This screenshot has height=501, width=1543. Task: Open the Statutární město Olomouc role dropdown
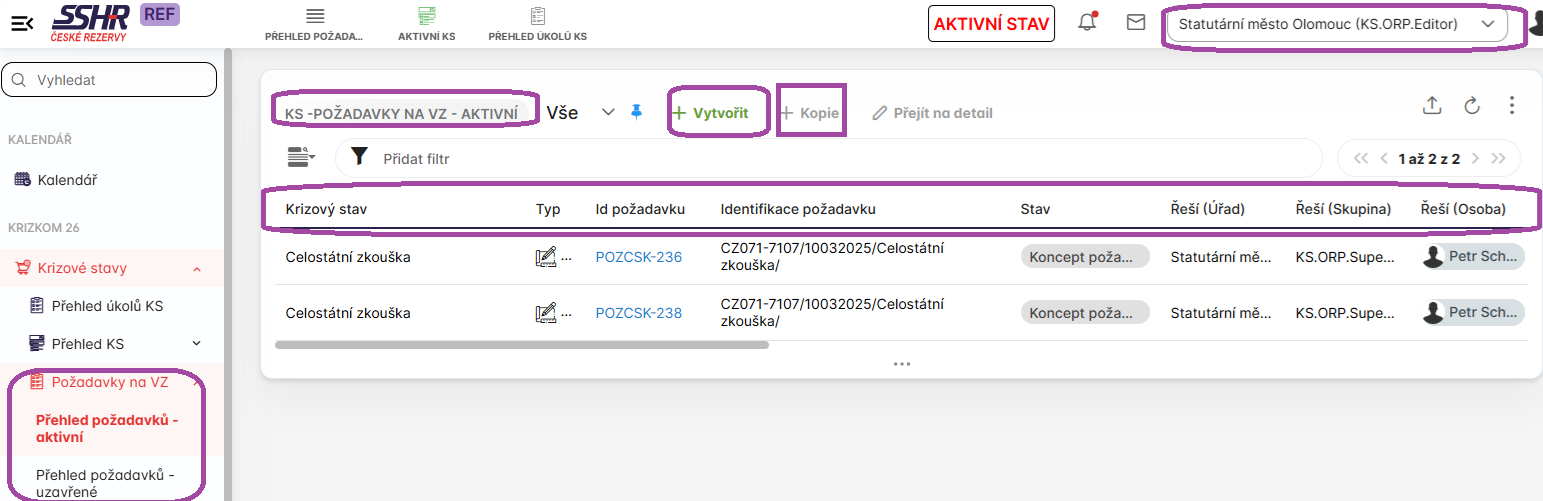(x=1336, y=24)
